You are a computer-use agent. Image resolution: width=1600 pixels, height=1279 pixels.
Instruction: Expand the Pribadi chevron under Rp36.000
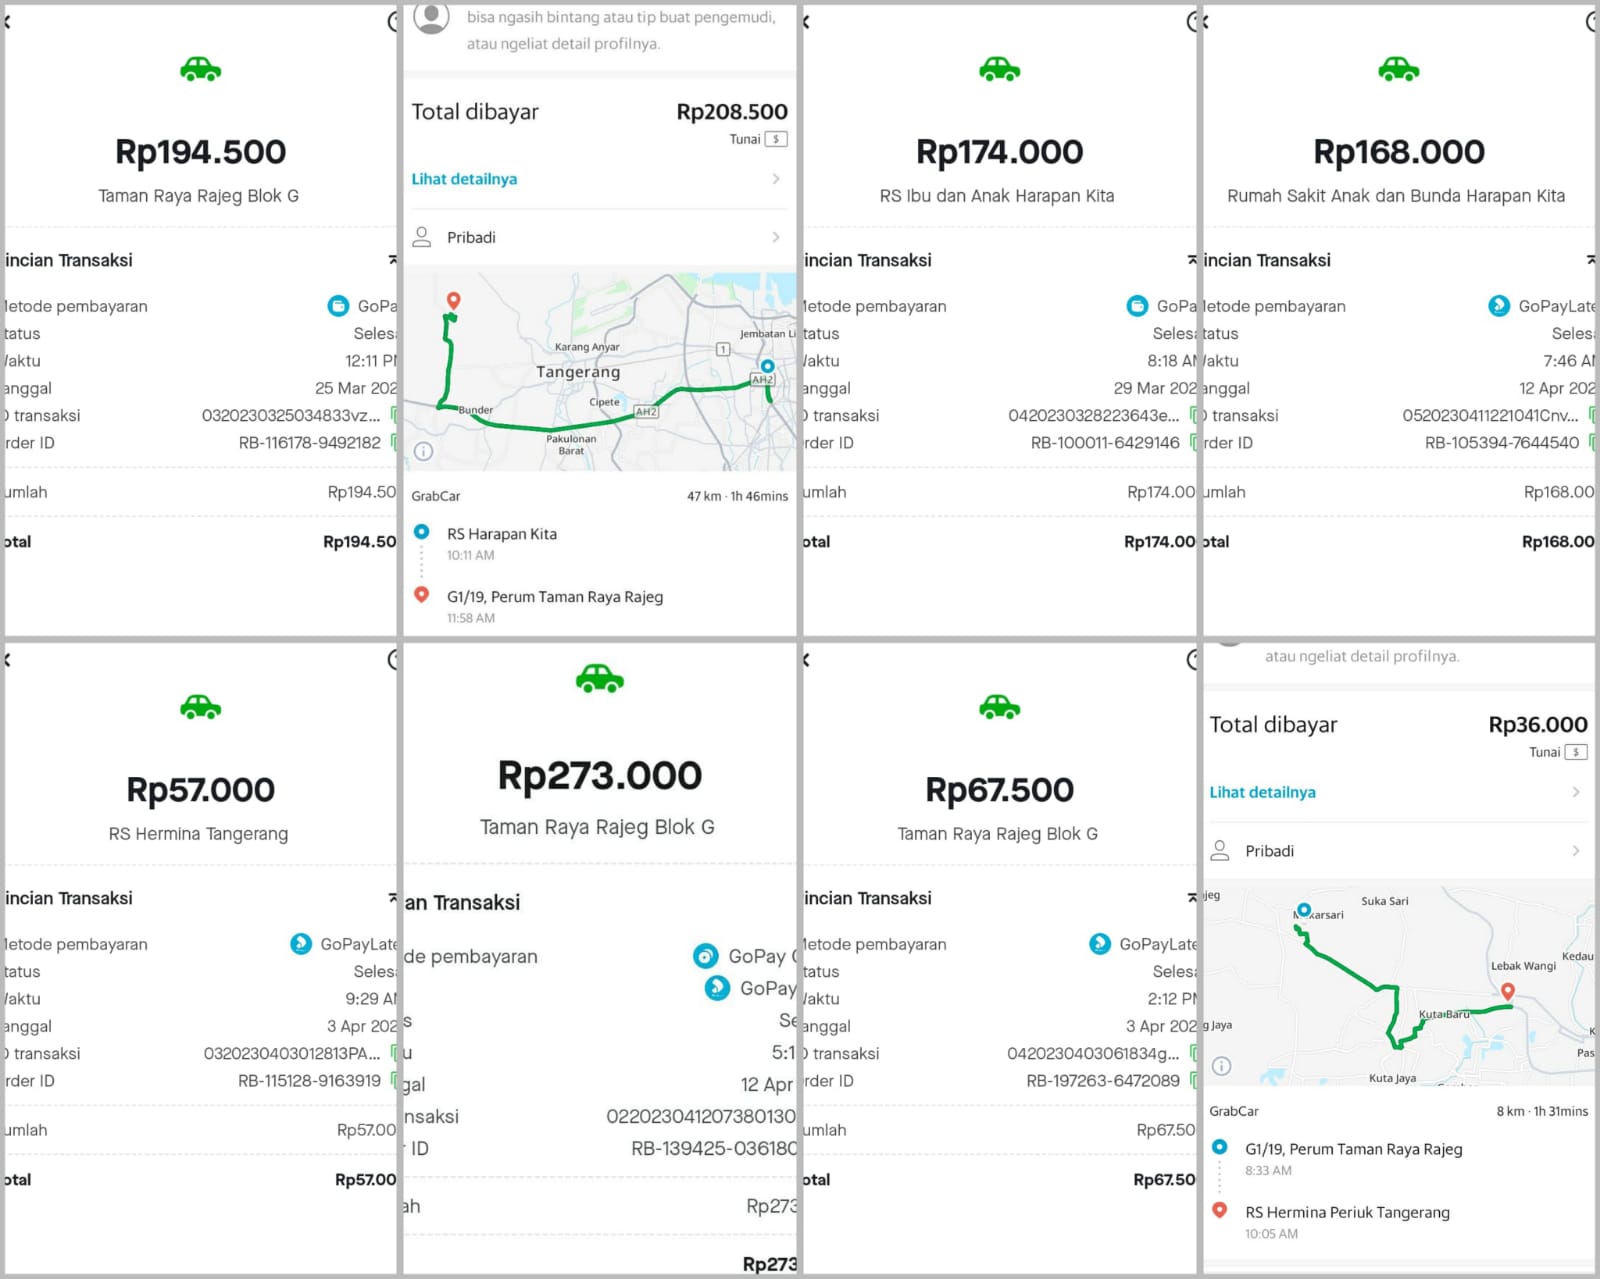tap(1575, 851)
